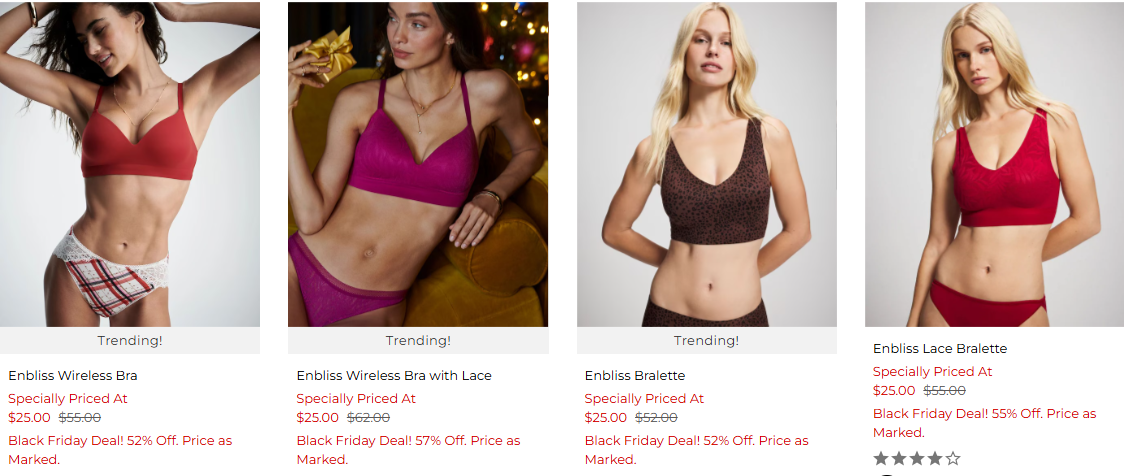
Task: Click the fourth filled rating star
Action: [x=935, y=458]
